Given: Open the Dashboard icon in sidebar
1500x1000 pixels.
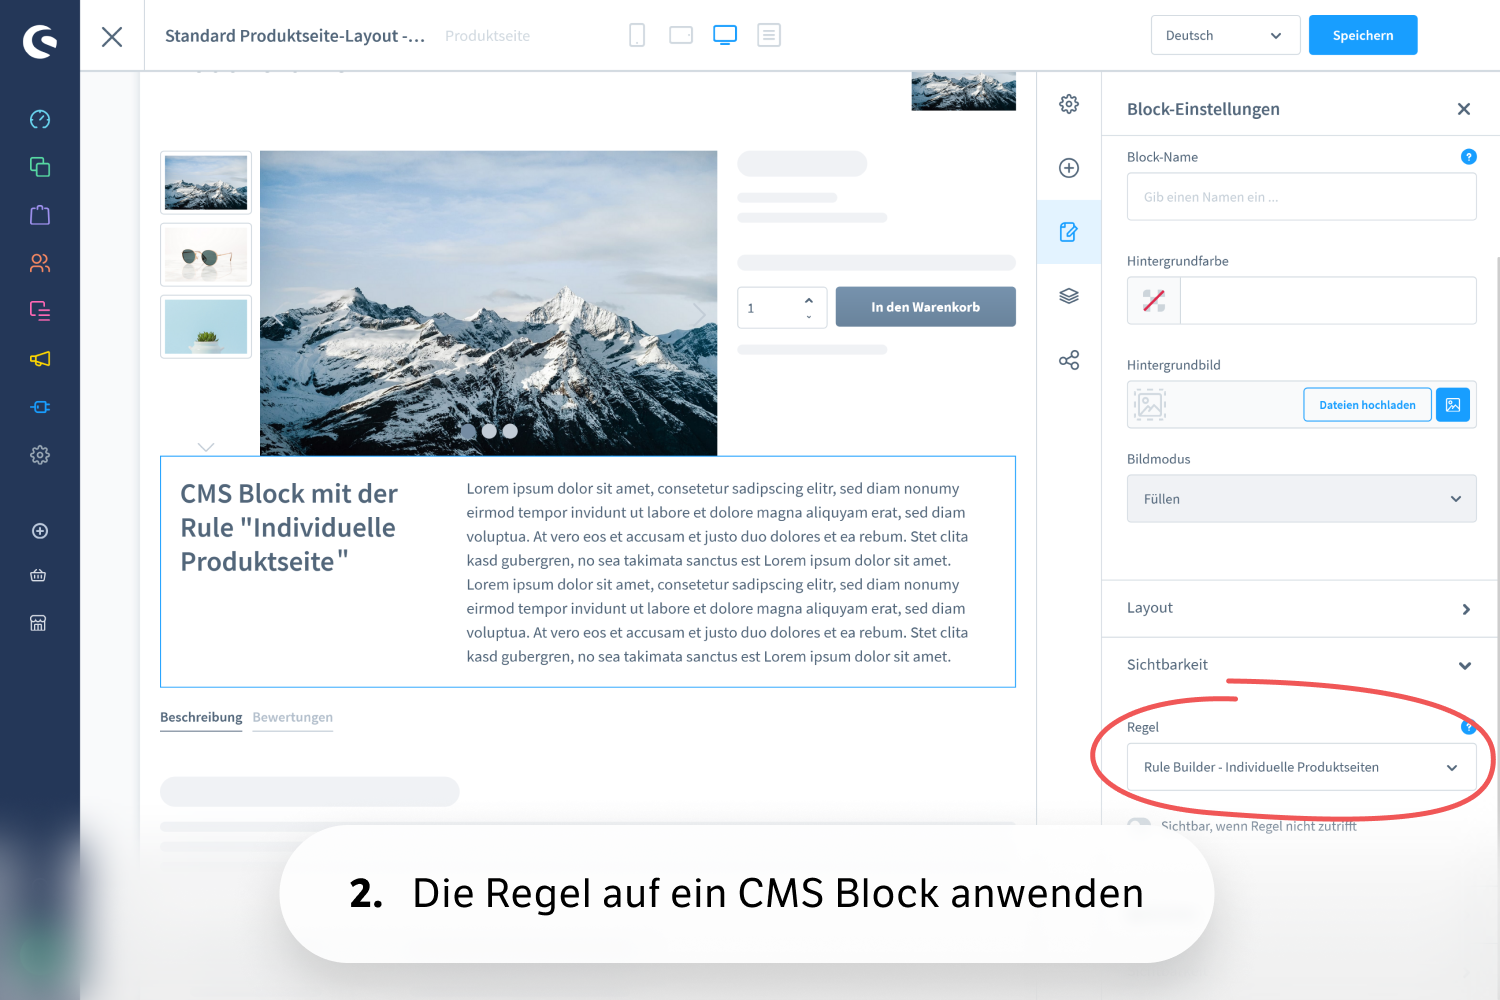Looking at the screenshot, I should (40, 119).
